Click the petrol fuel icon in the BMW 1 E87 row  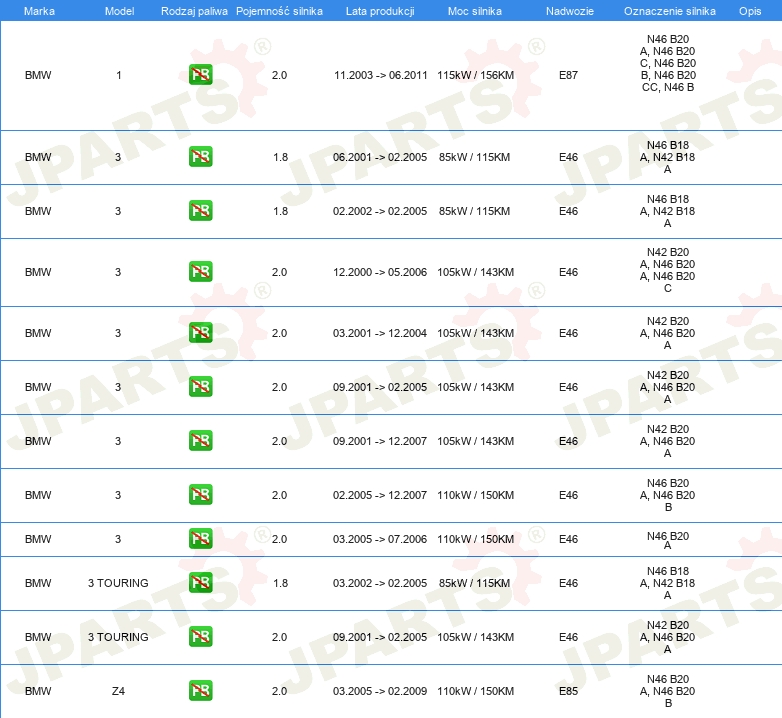pyautogui.click(x=200, y=75)
